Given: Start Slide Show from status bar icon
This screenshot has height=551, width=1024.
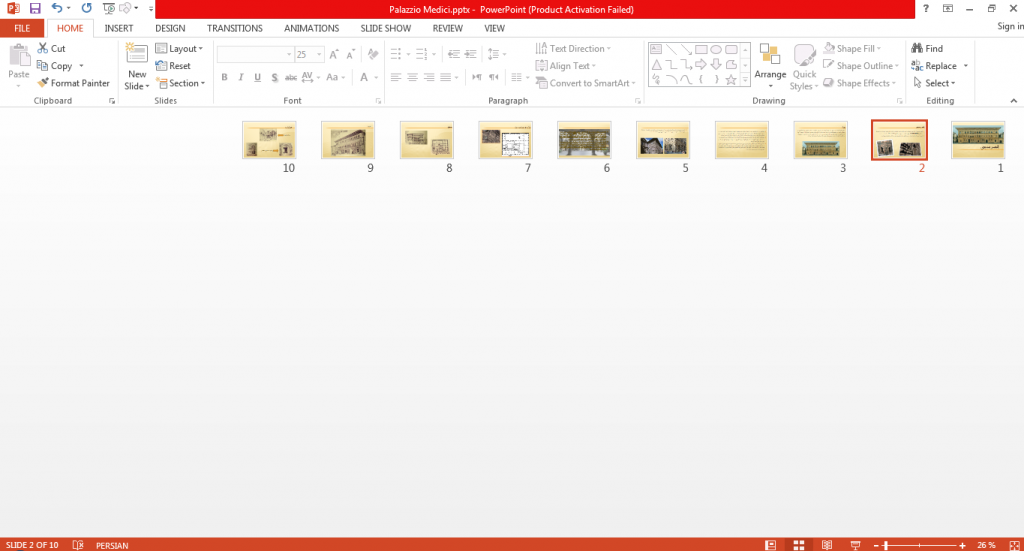Looking at the screenshot, I should (x=855, y=545).
